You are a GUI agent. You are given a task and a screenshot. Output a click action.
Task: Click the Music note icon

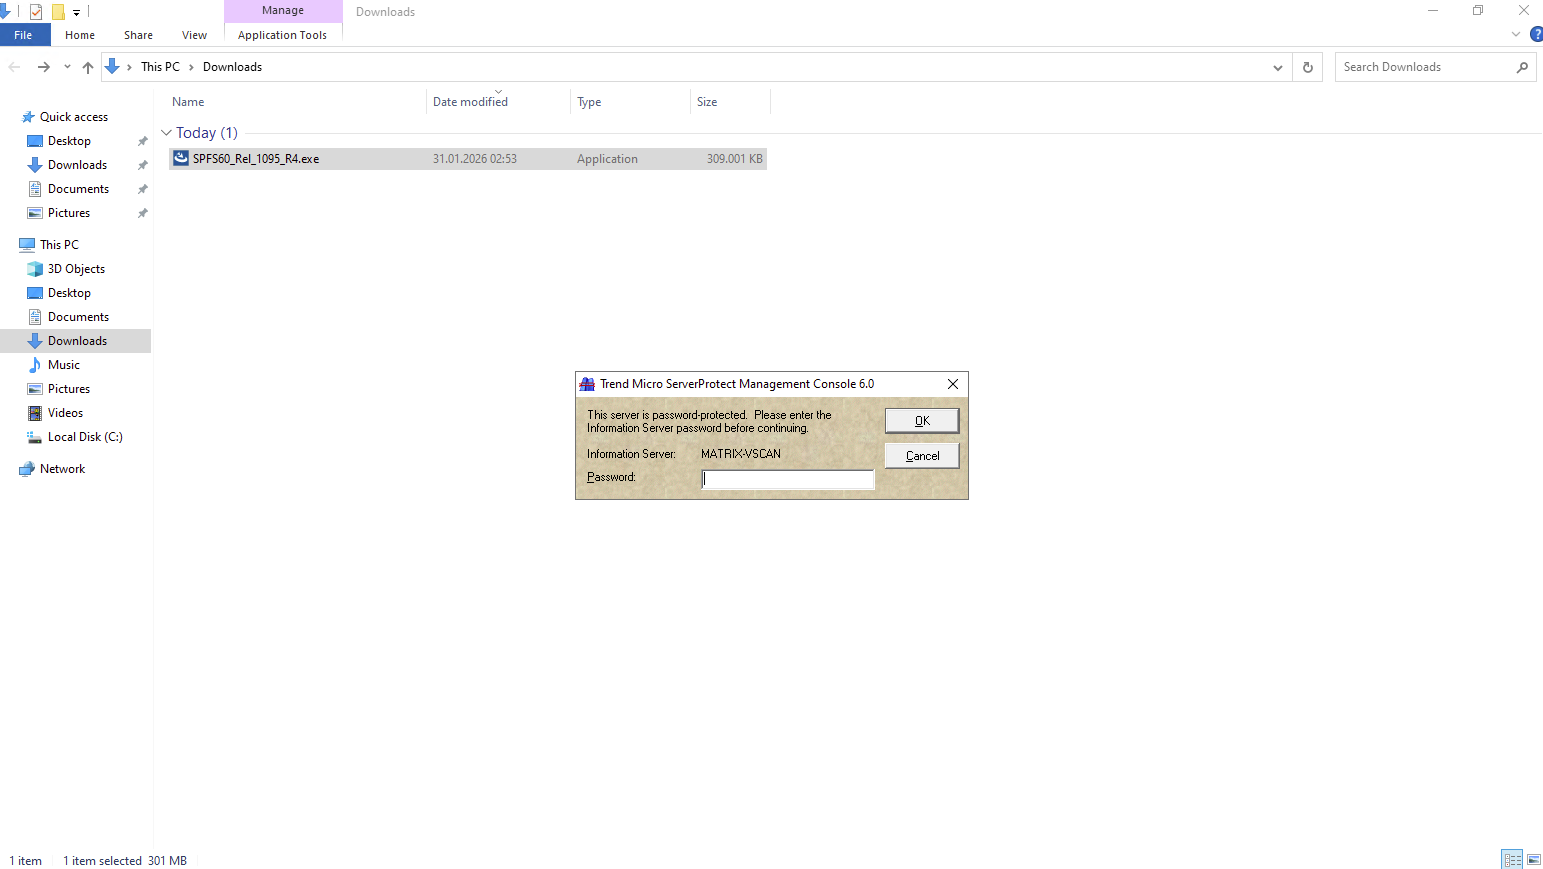click(35, 365)
